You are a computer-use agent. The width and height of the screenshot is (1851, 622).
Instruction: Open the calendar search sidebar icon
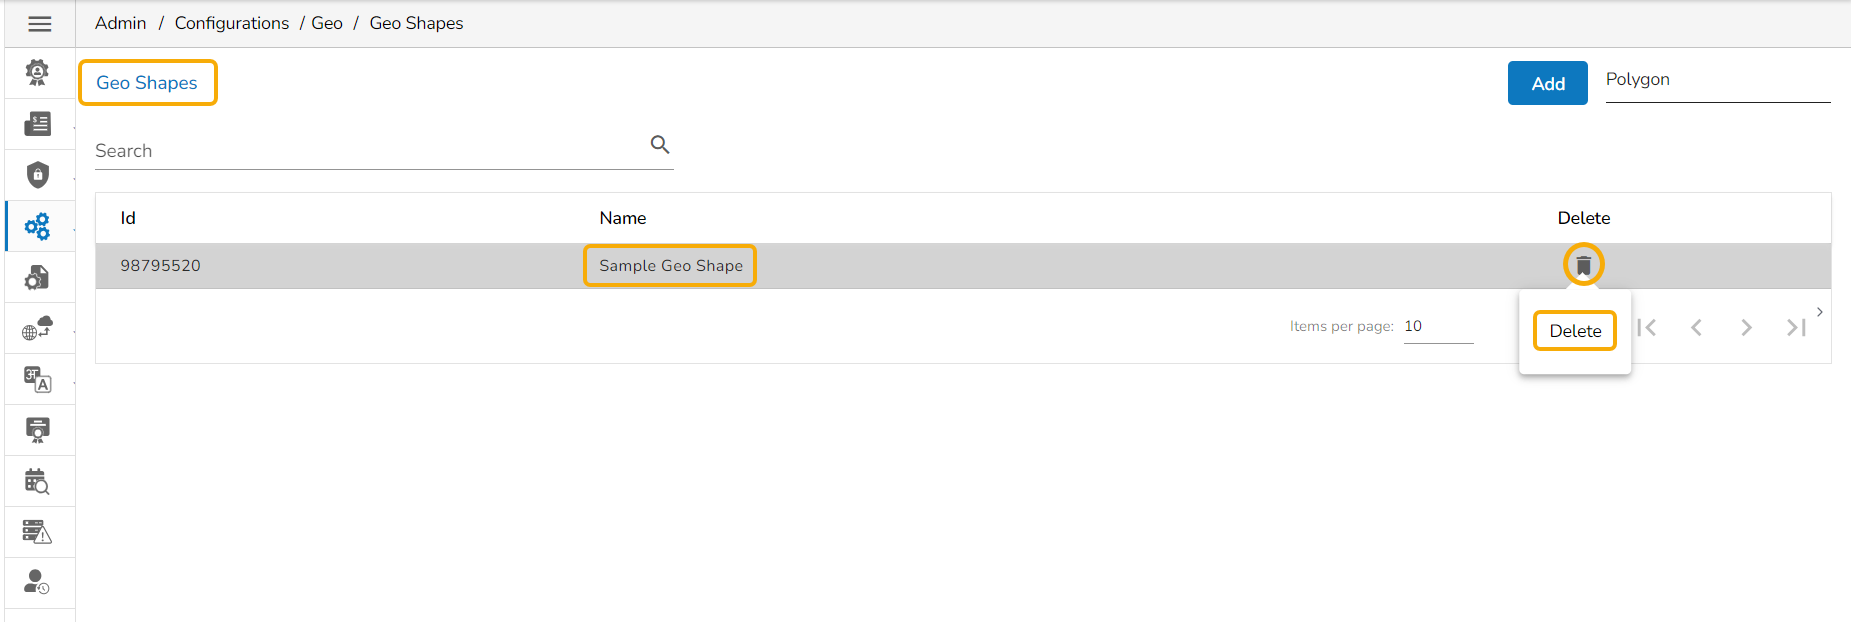click(x=37, y=482)
